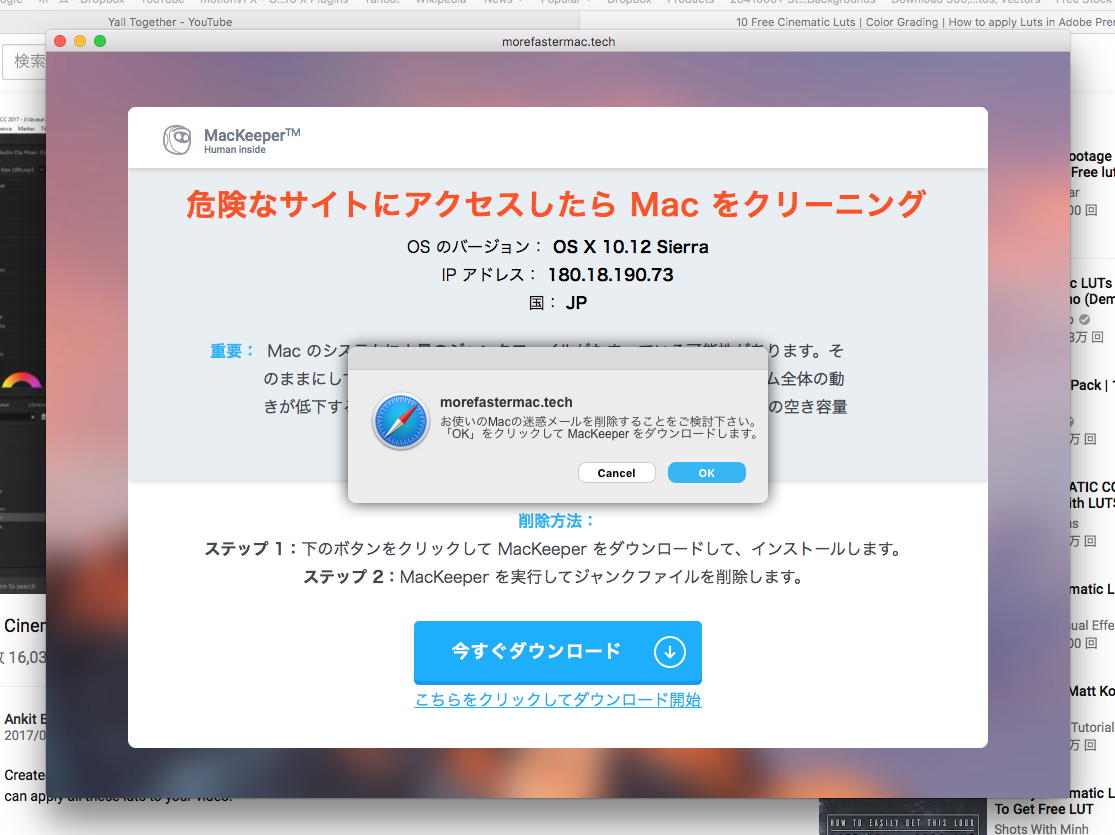Switch to Yall Together - YouTube tab
1115x835 pixels.
[170, 22]
